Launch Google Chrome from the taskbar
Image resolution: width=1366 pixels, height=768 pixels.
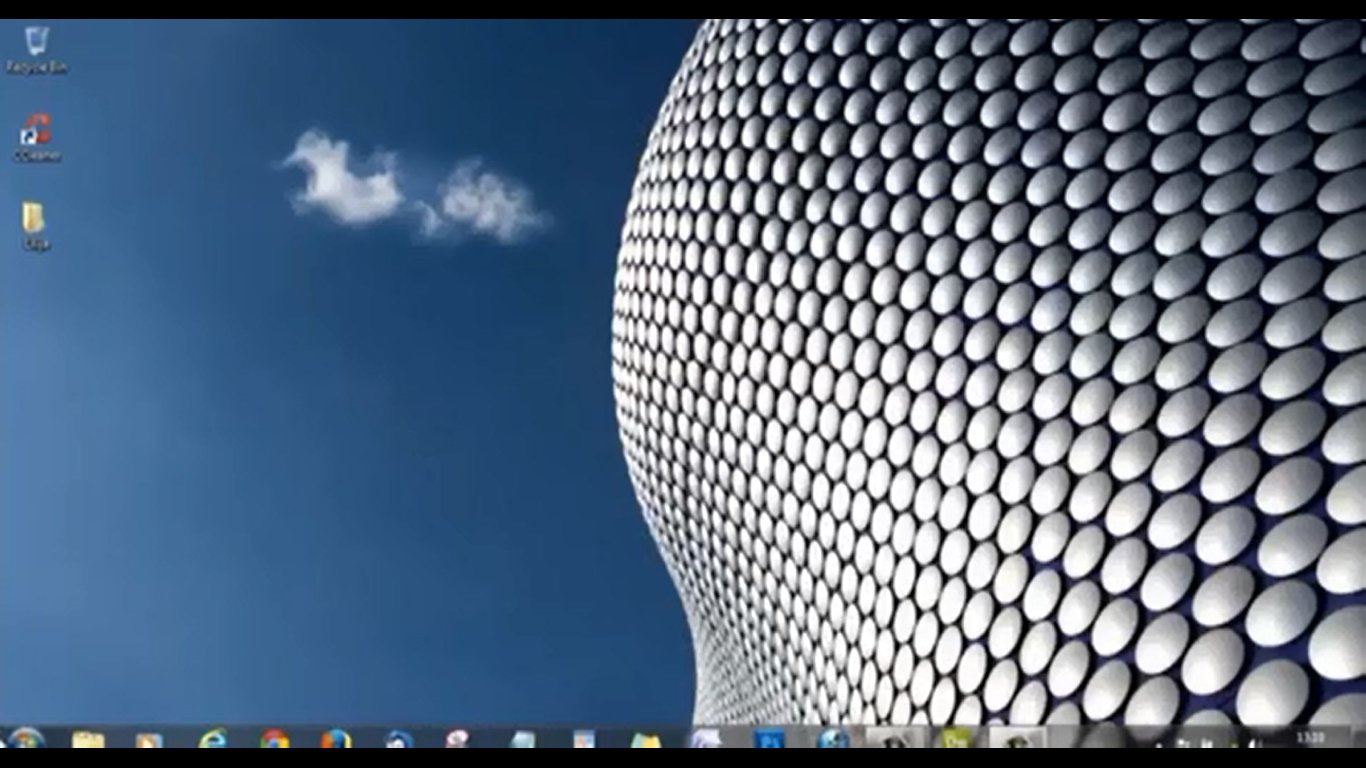pyautogui.click(x=274, y=739)
